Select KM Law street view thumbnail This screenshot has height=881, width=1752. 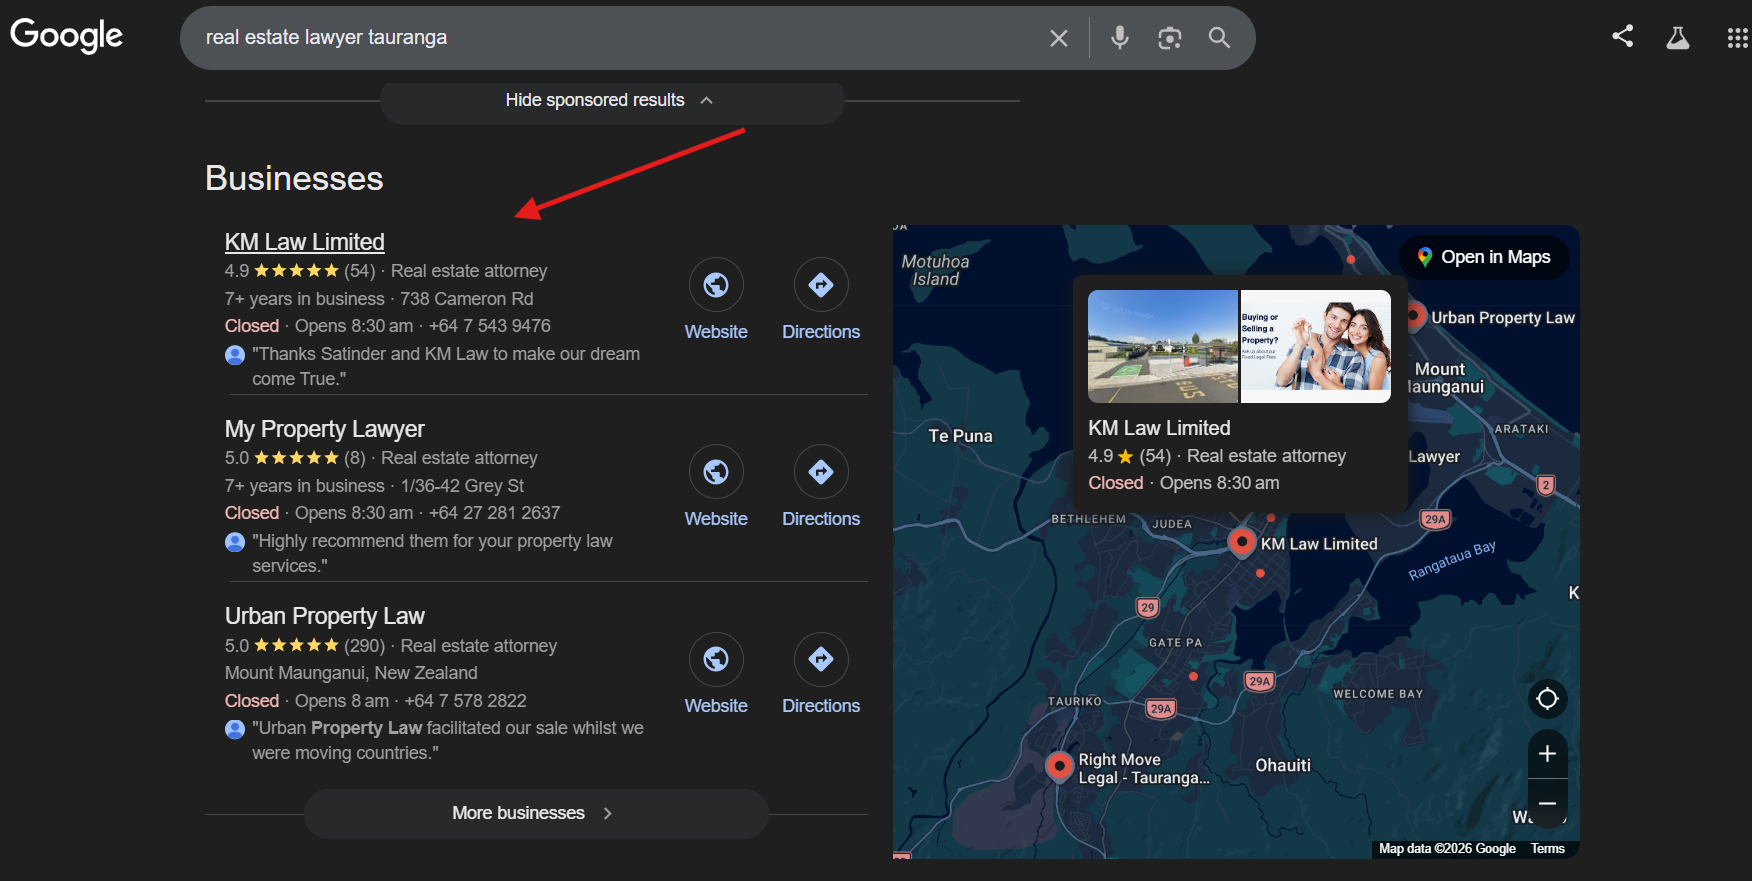coord(1163,346)
